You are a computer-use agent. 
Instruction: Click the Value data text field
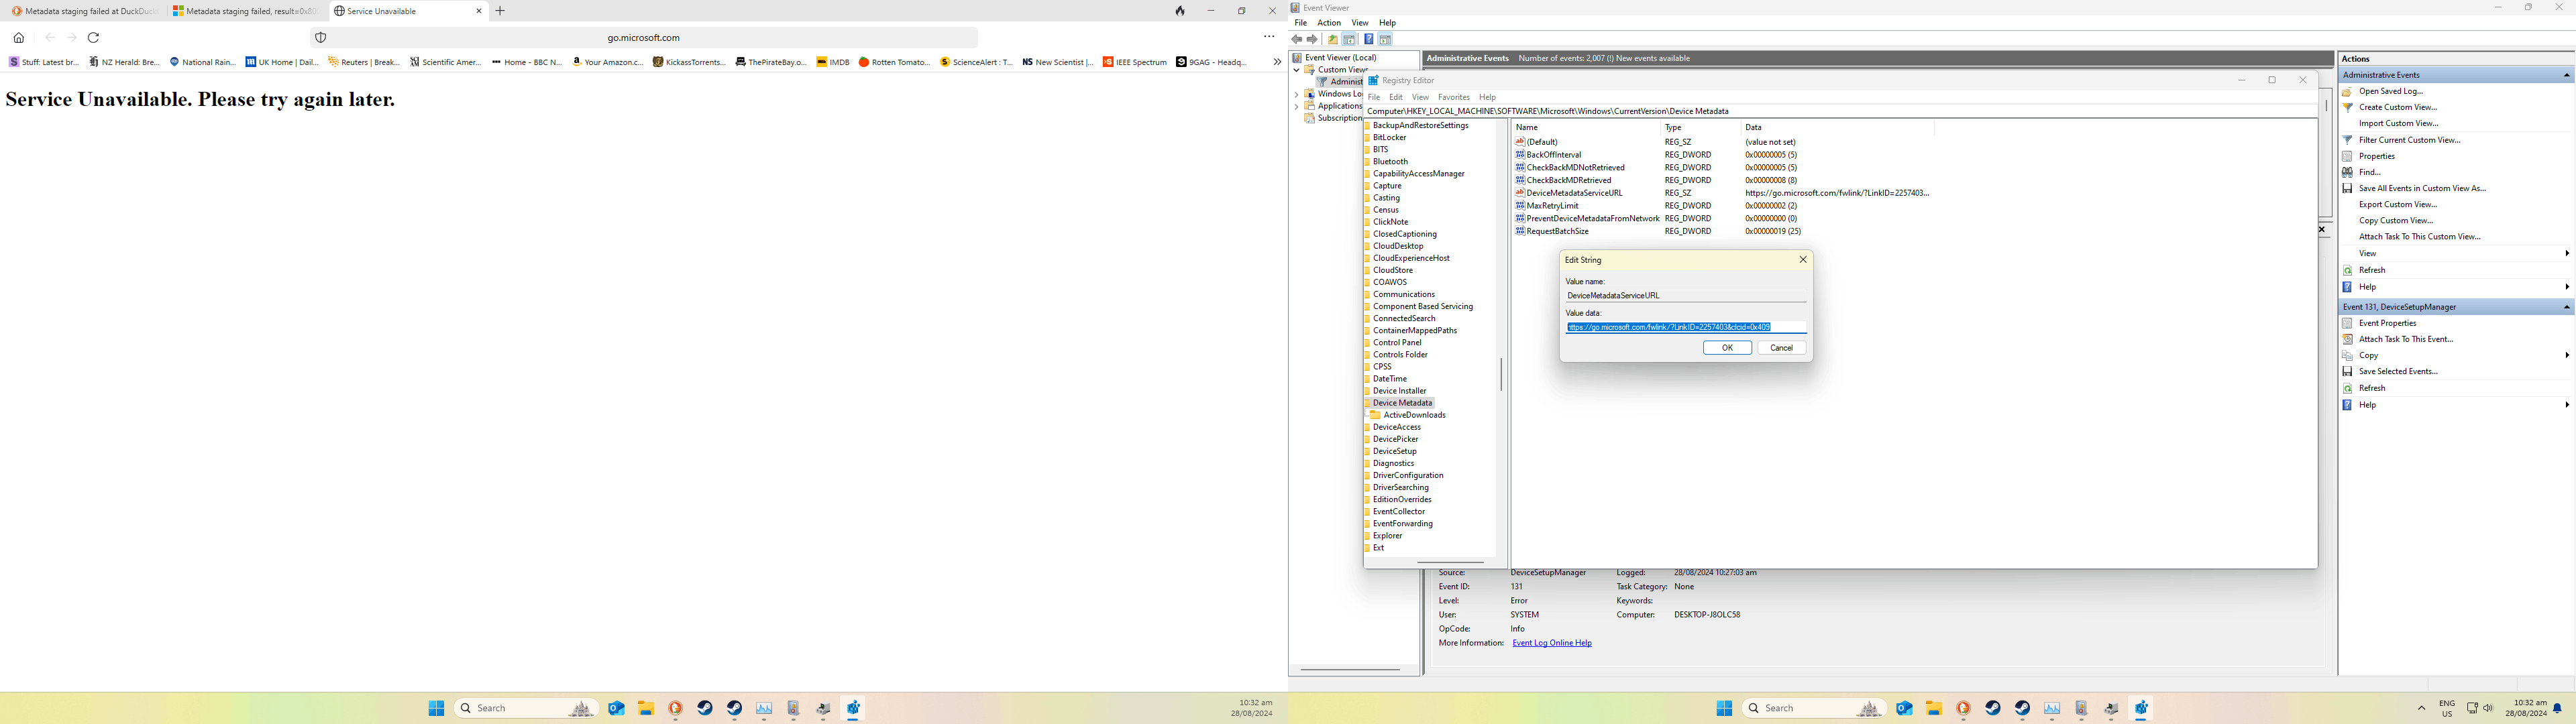click(x=1686, y=327)
